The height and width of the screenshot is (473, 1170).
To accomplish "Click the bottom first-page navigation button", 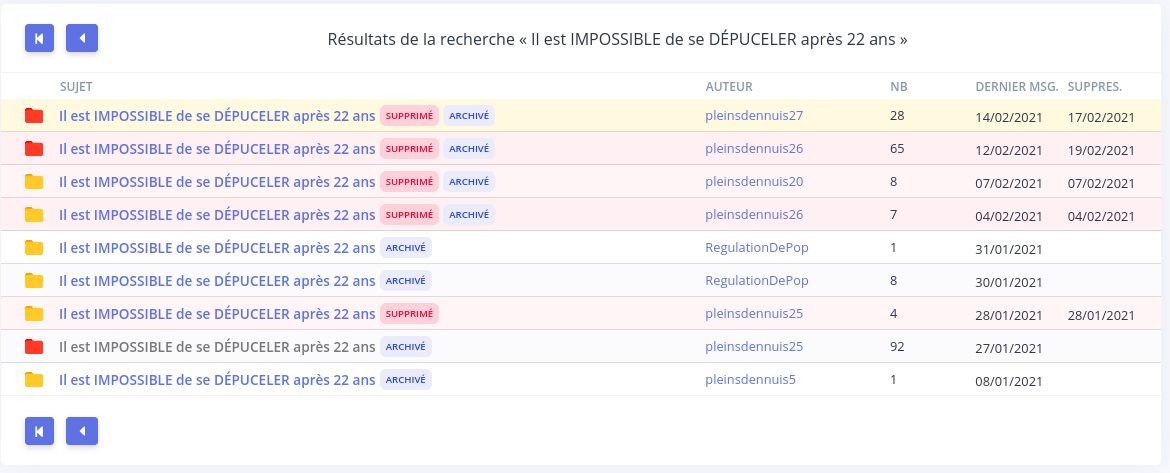I will tap(40, 431).
